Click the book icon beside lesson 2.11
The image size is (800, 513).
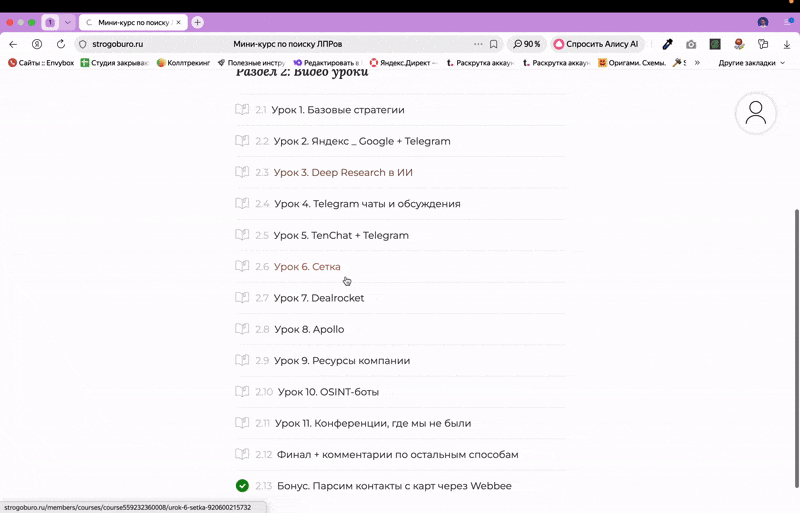242,423
